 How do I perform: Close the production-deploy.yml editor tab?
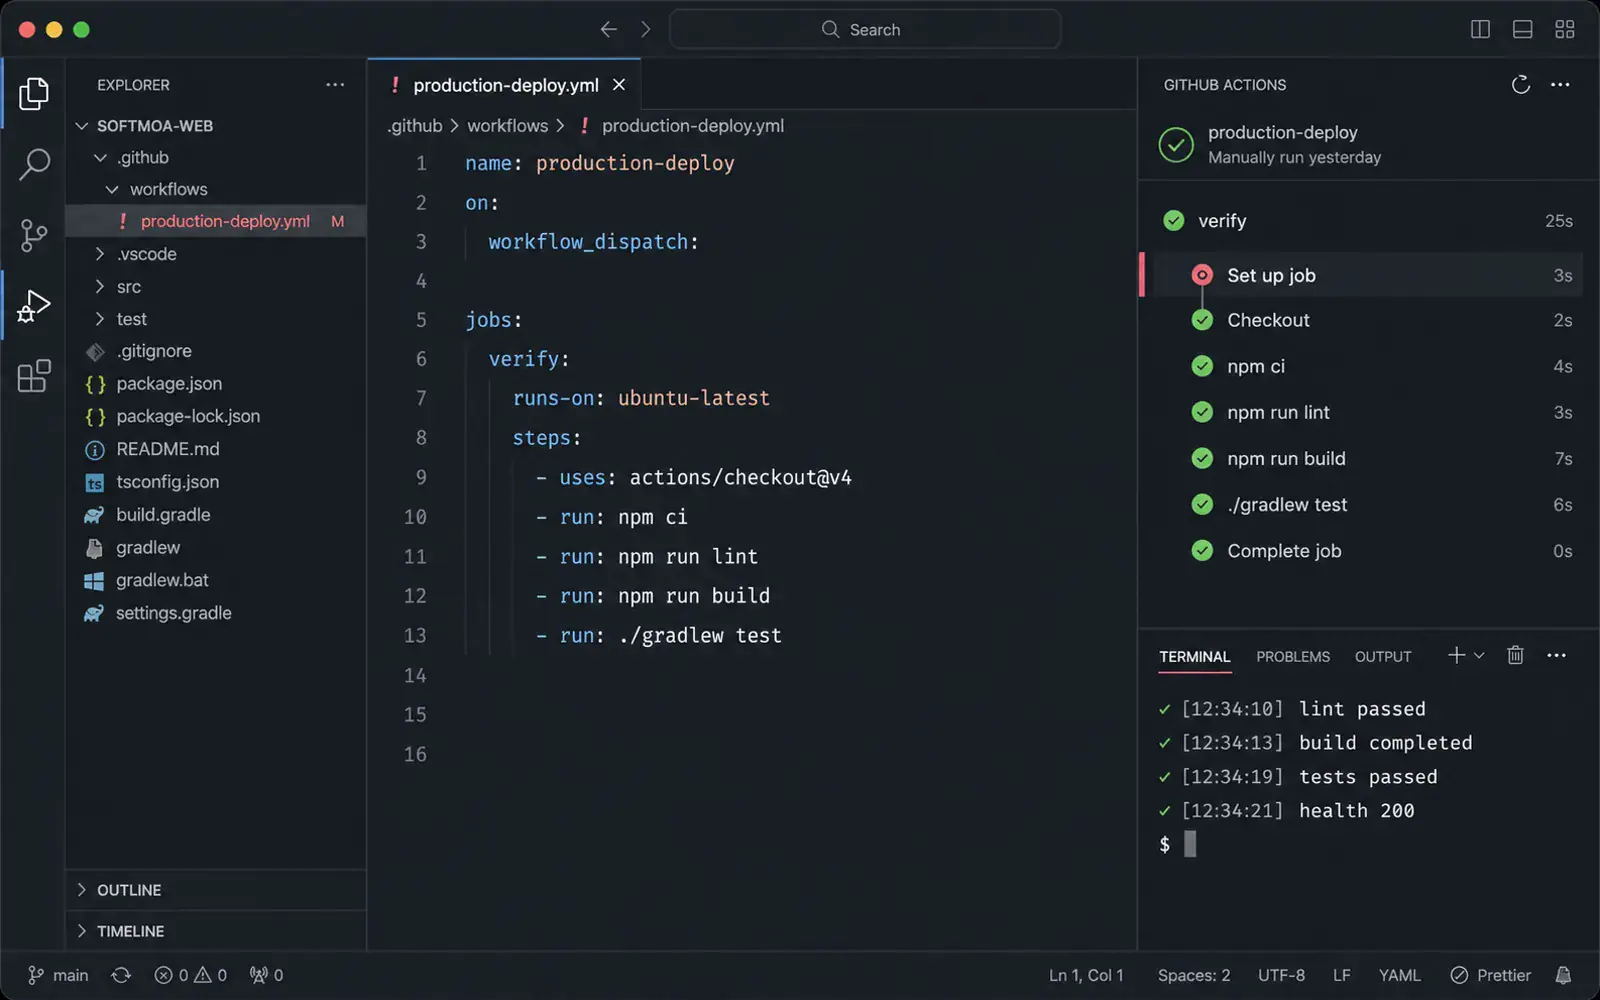tap(619, 85)
